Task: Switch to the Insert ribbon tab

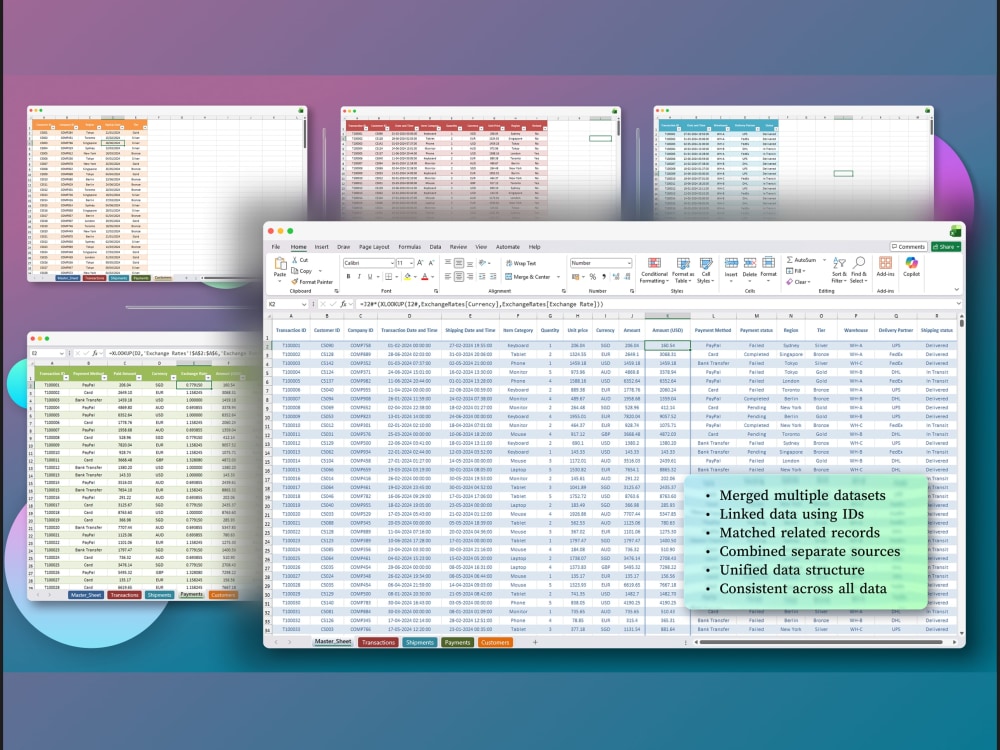Action: 321,247
